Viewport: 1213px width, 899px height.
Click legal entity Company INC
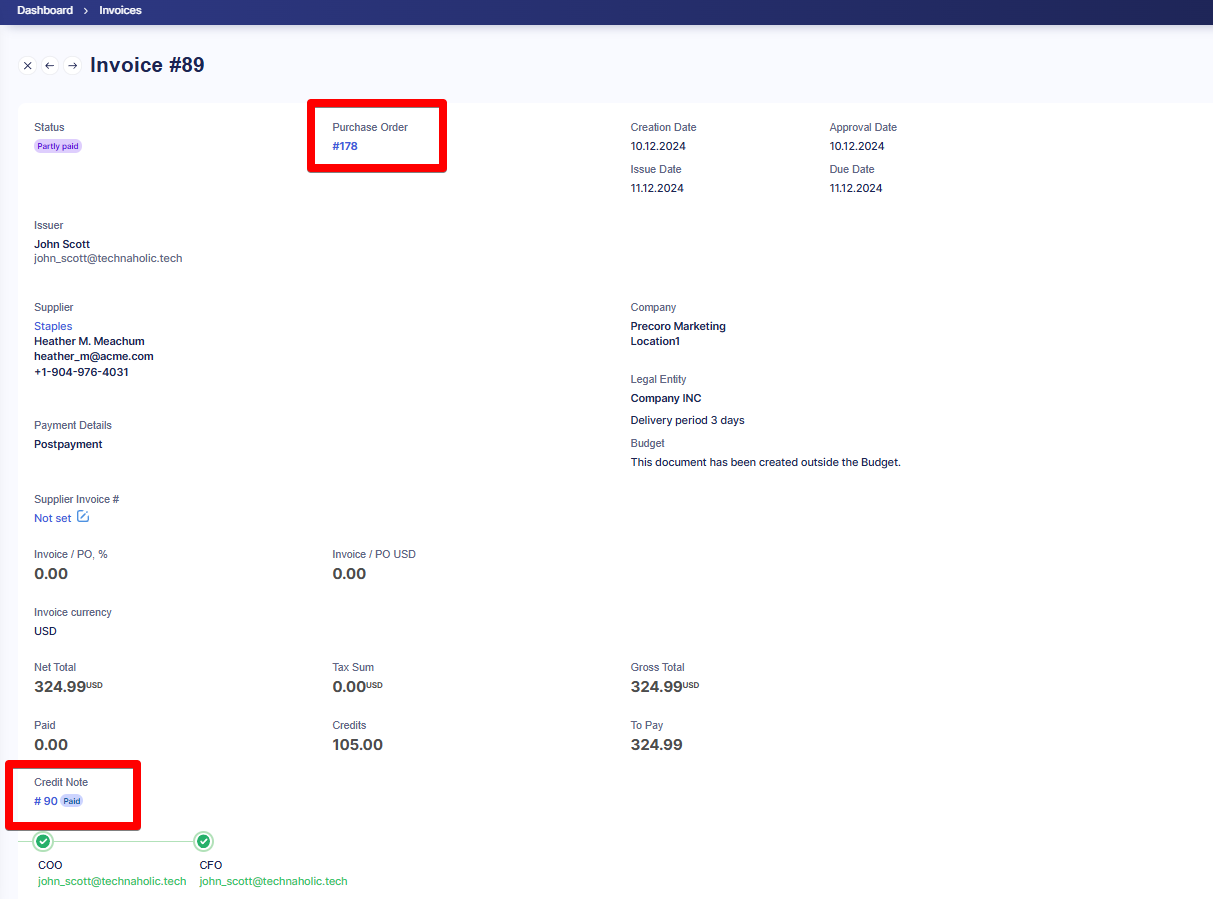pyautogui.click(x=666, y=398)
